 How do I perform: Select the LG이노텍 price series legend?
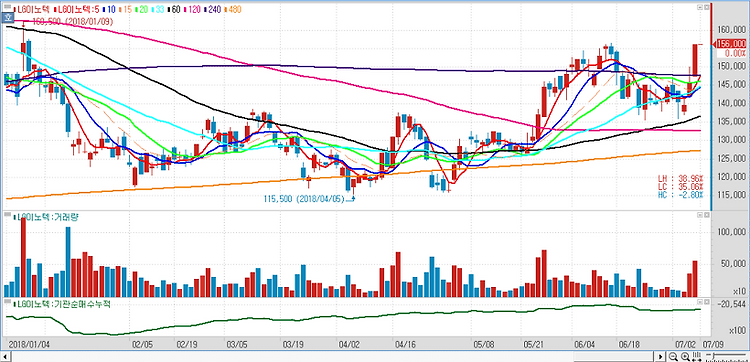[x=32, y=10]
